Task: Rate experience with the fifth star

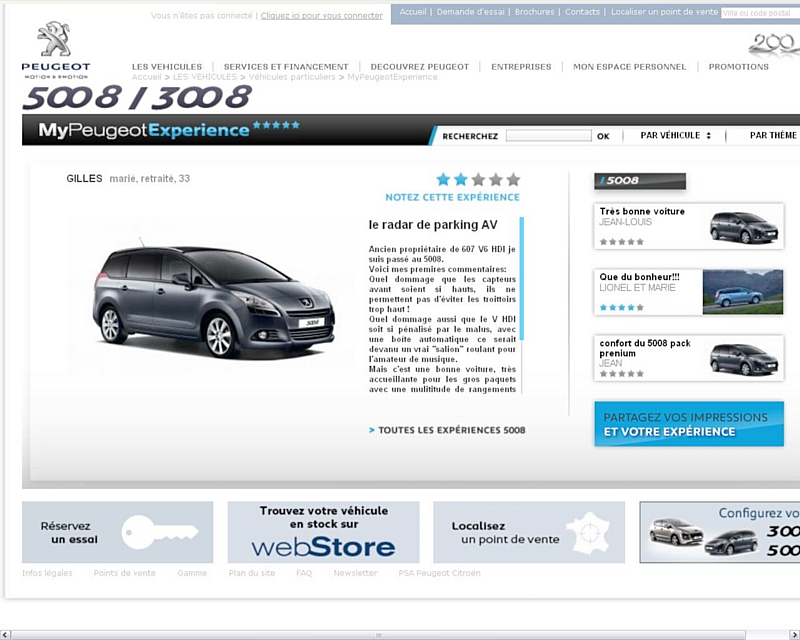Action: coord(513,179)
